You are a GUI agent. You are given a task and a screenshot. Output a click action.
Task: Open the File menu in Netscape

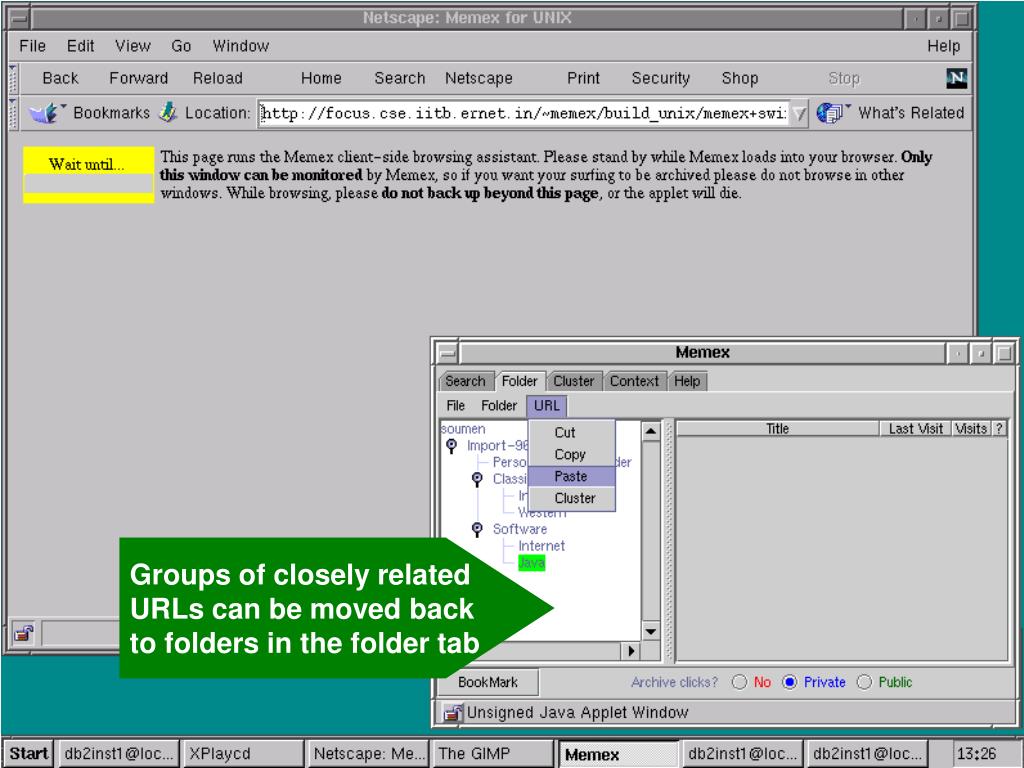[33, 46]
